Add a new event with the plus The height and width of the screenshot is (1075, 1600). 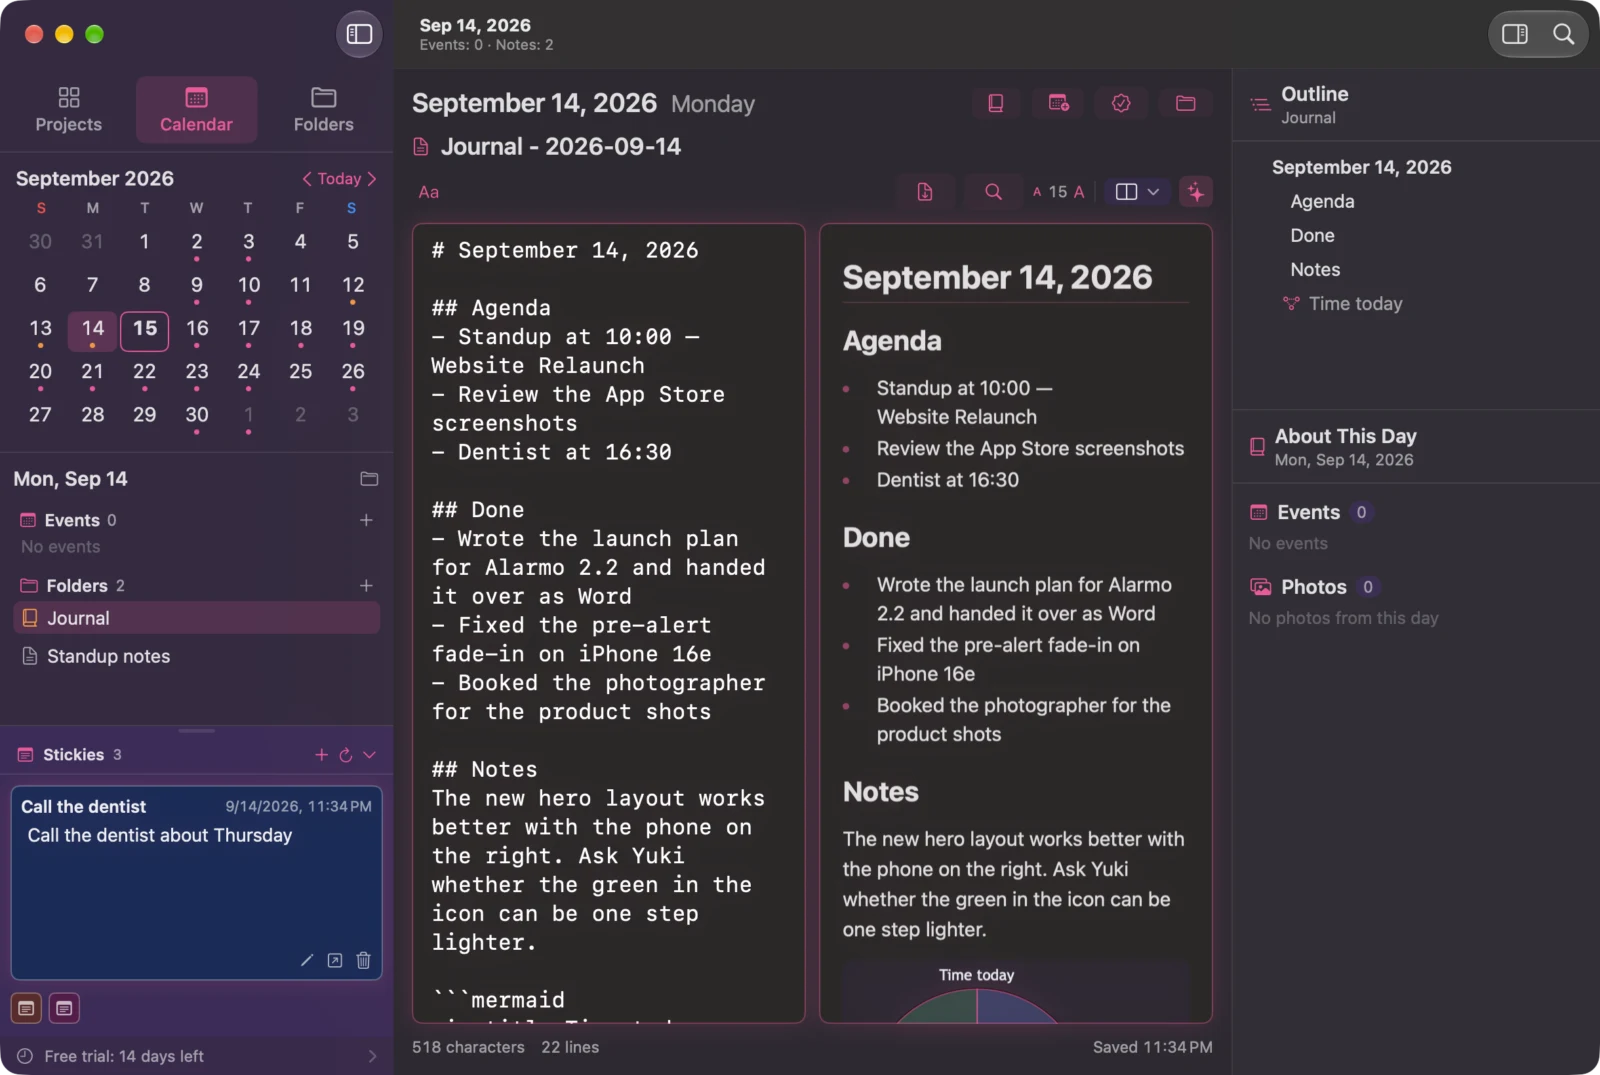click(366, 520)
